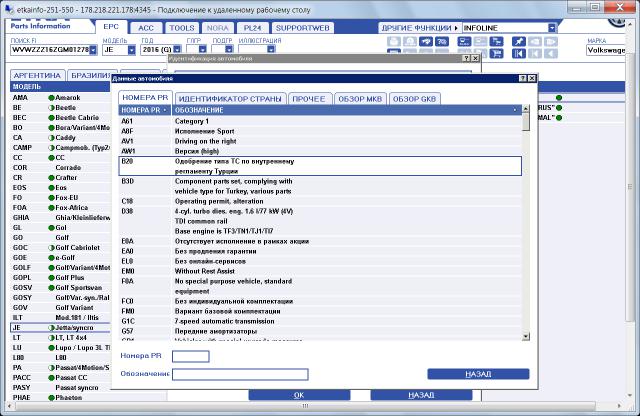Select the АРГЕНТИНА market tab
The image size is (640, 416).
tap(37, 76)
